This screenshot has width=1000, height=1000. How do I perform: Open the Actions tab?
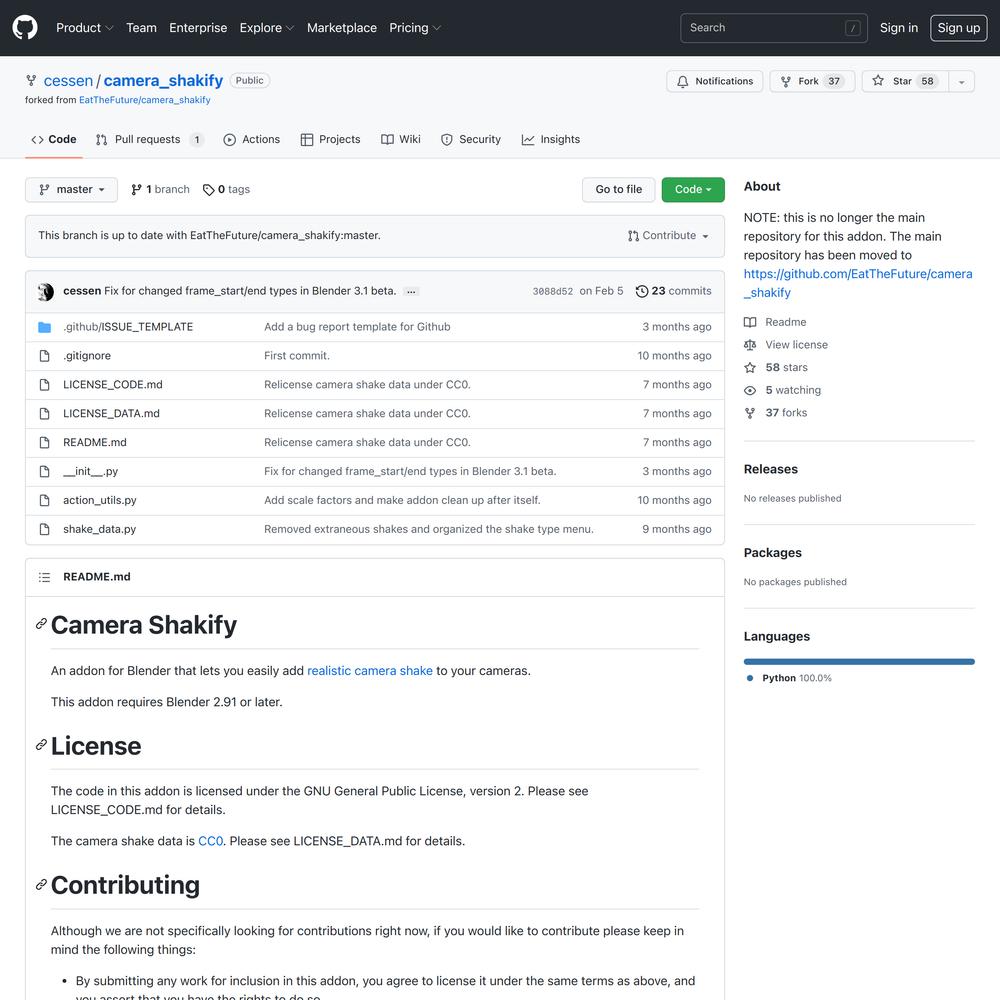pyautogui.click(x=252, y=140)
